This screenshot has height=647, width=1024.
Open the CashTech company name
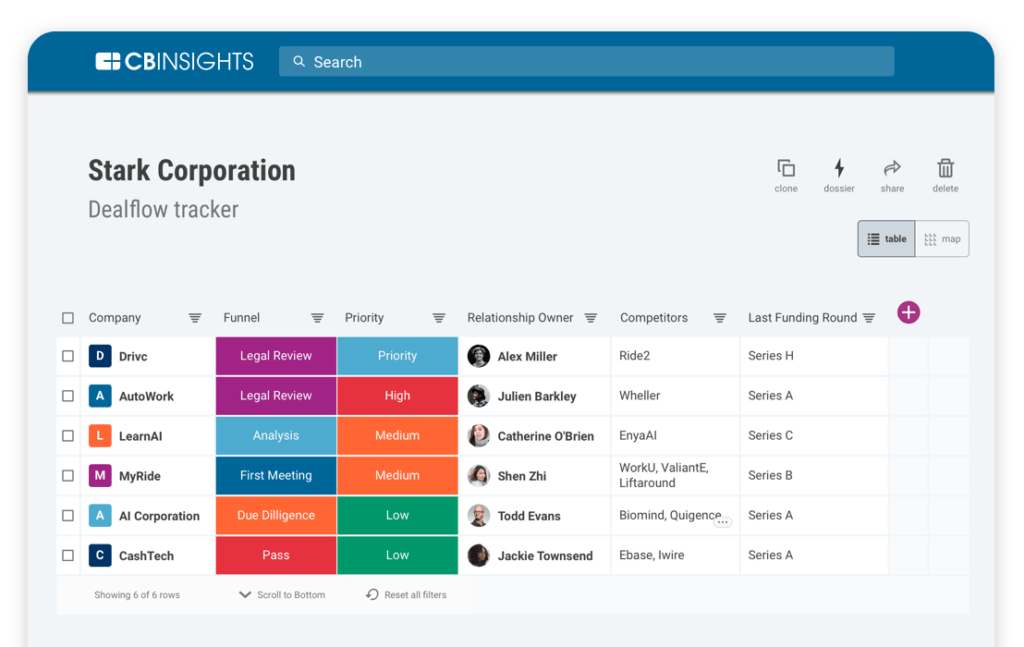click(x=146, y=556)
